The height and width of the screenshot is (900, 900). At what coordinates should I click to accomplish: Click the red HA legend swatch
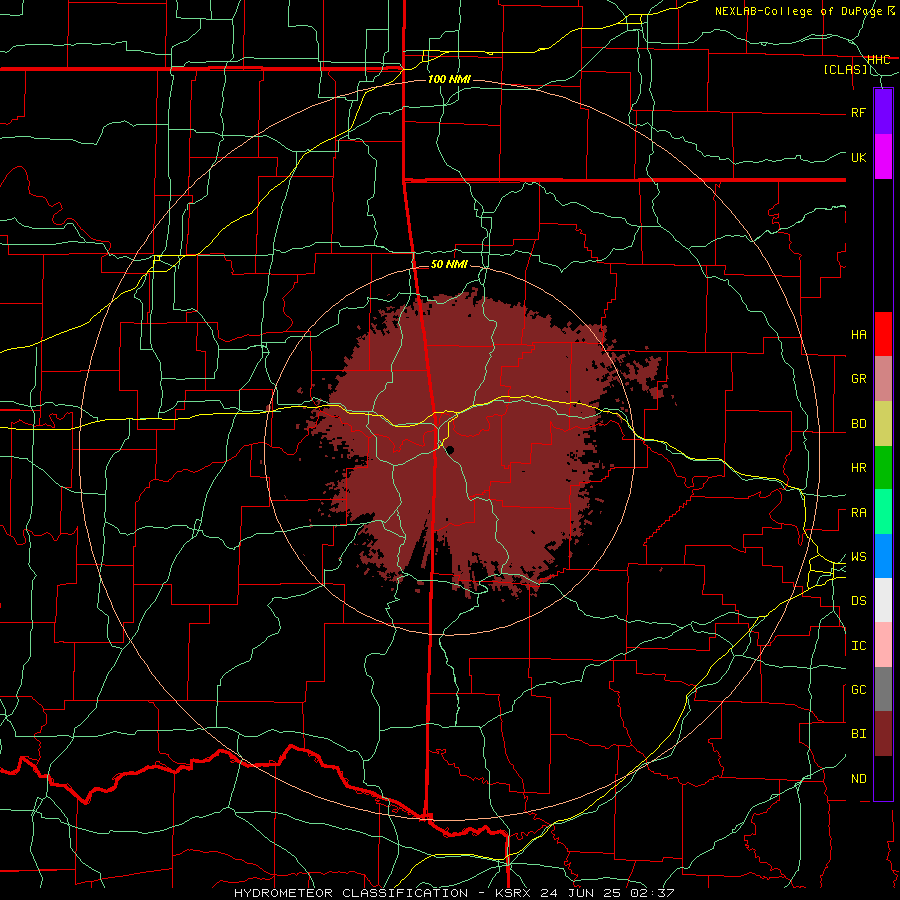[x=883, y=334]
